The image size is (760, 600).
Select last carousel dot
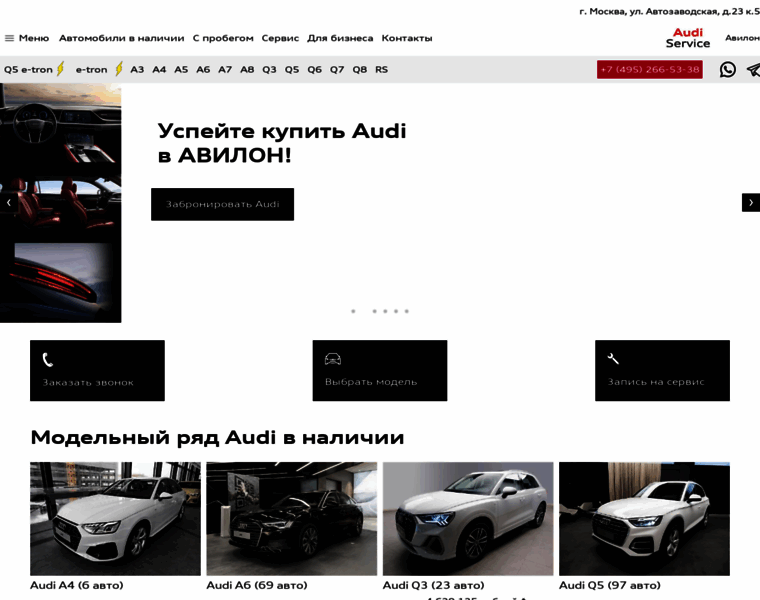click(407, 311)
